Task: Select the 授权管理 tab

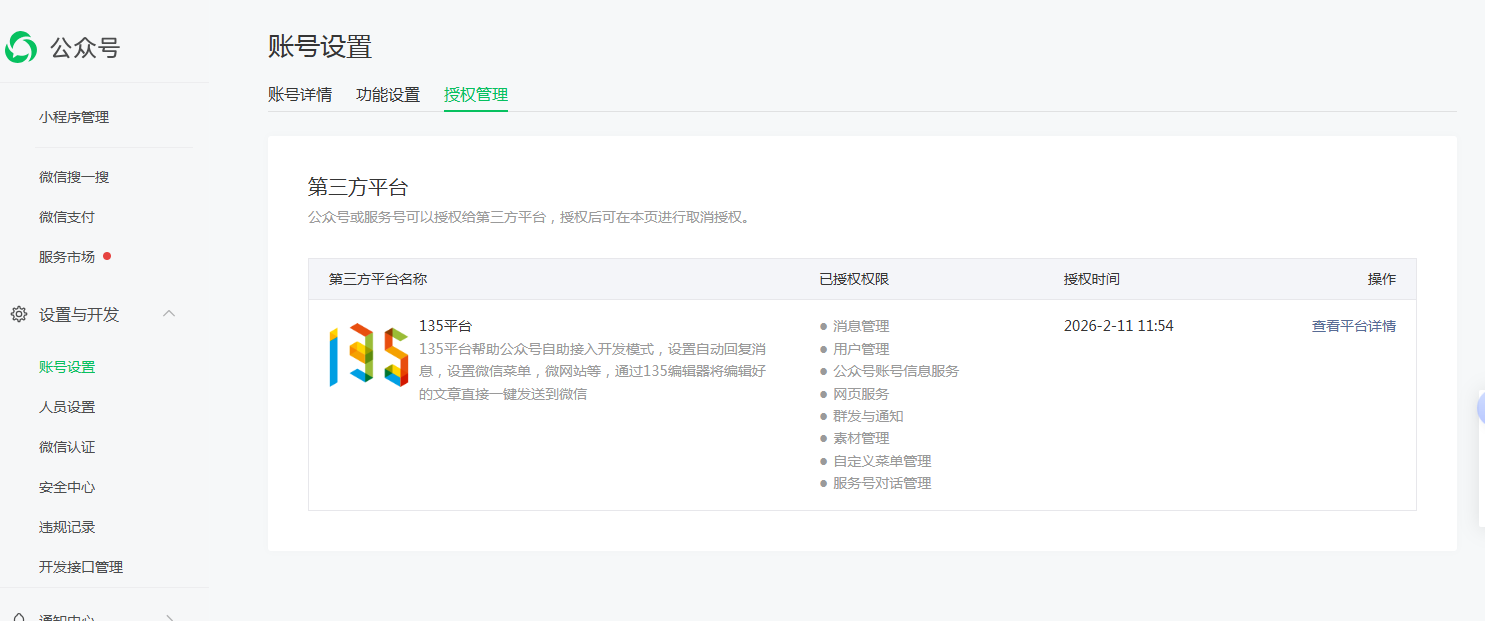Action: click(x=476, y=95)
